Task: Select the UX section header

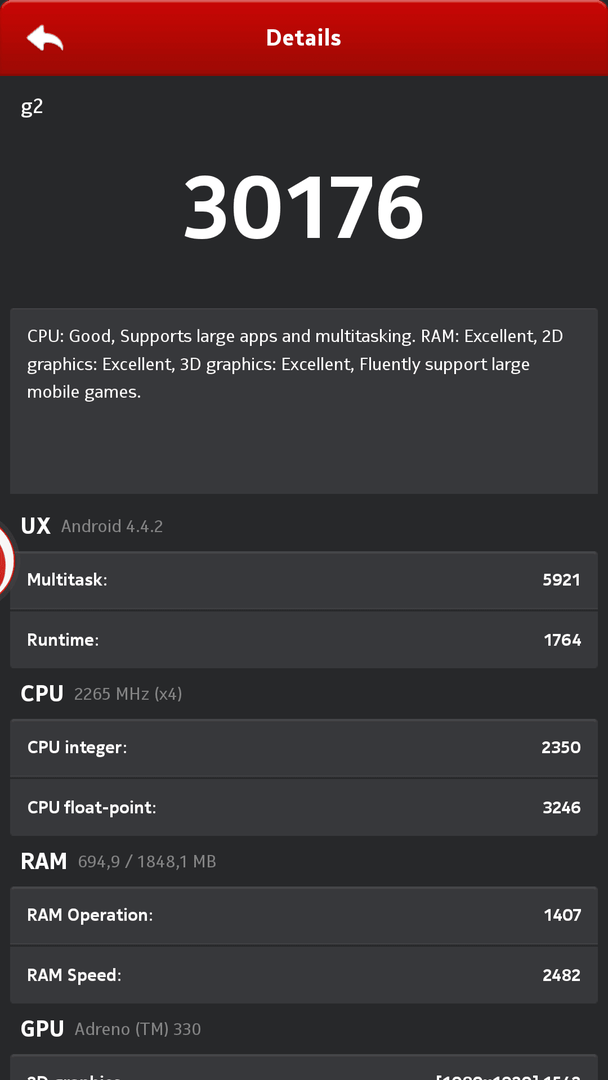Action: coord(36,526)
